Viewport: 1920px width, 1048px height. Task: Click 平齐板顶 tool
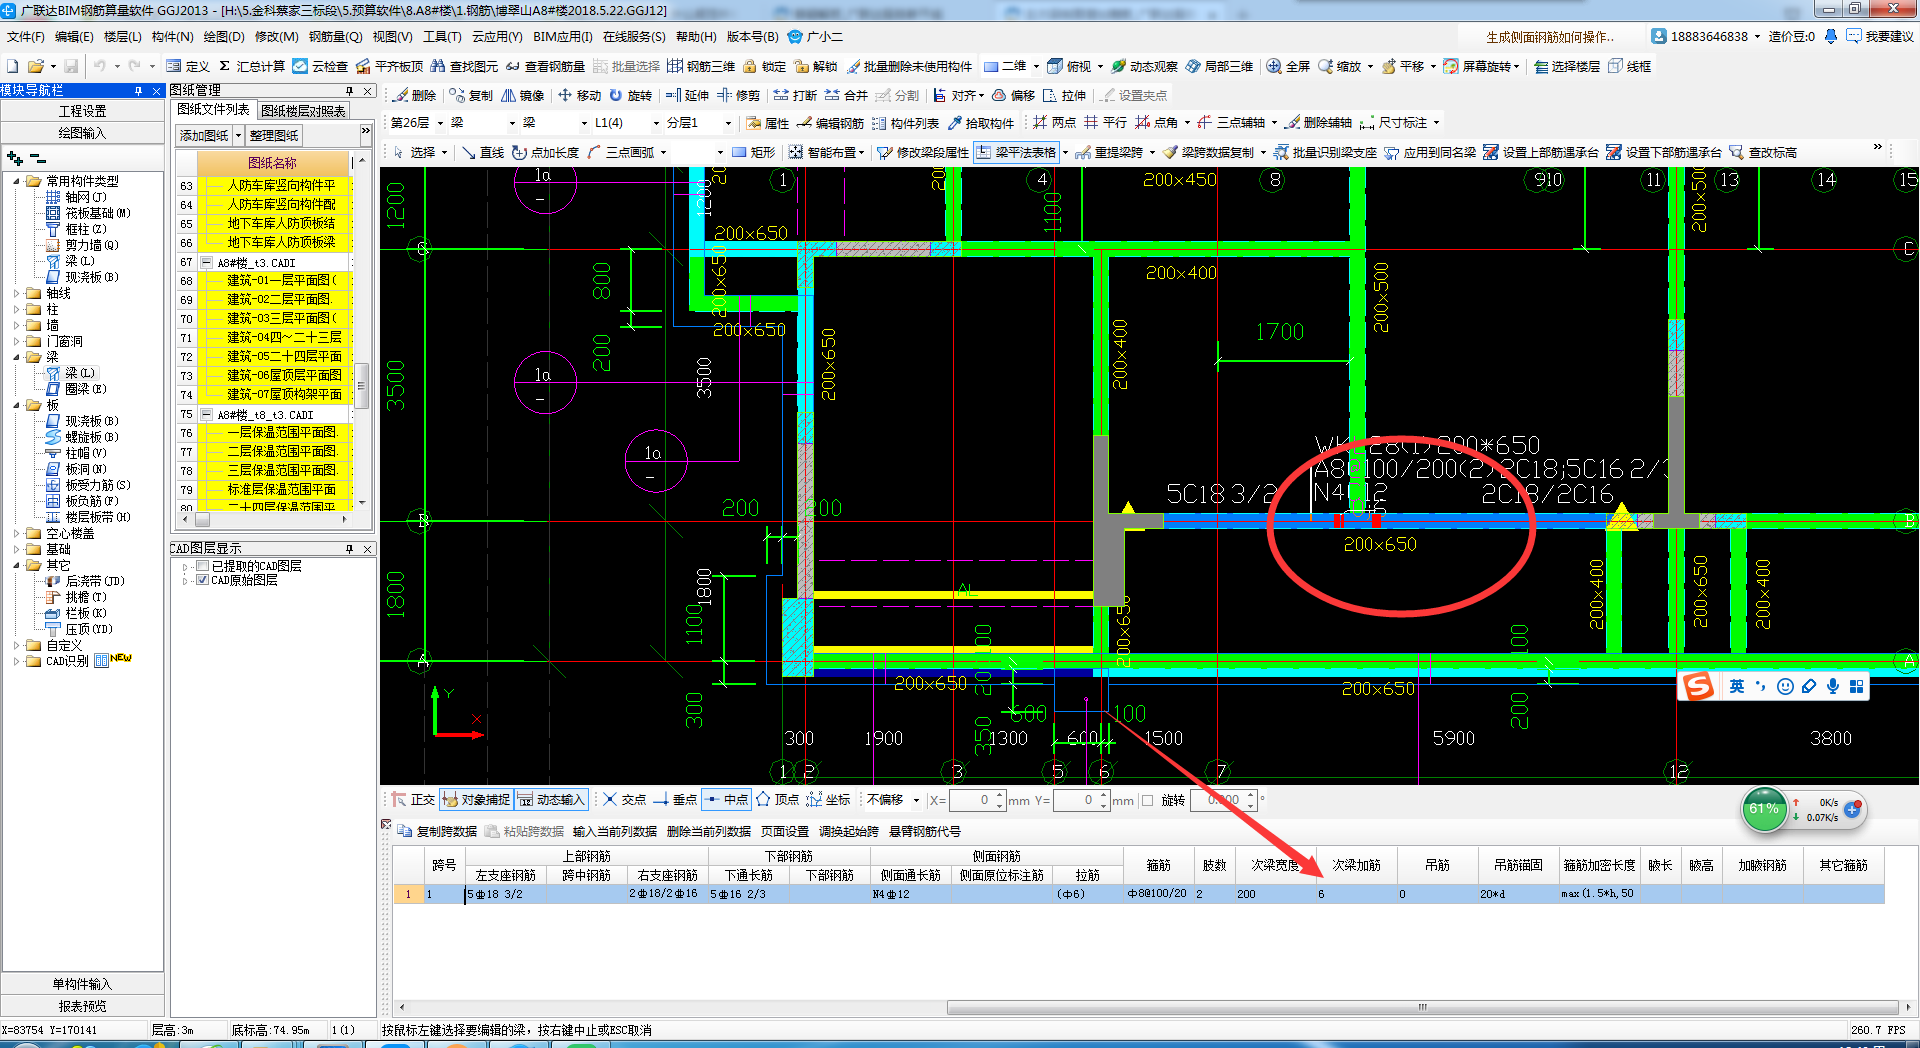click(x=389, y=66)
